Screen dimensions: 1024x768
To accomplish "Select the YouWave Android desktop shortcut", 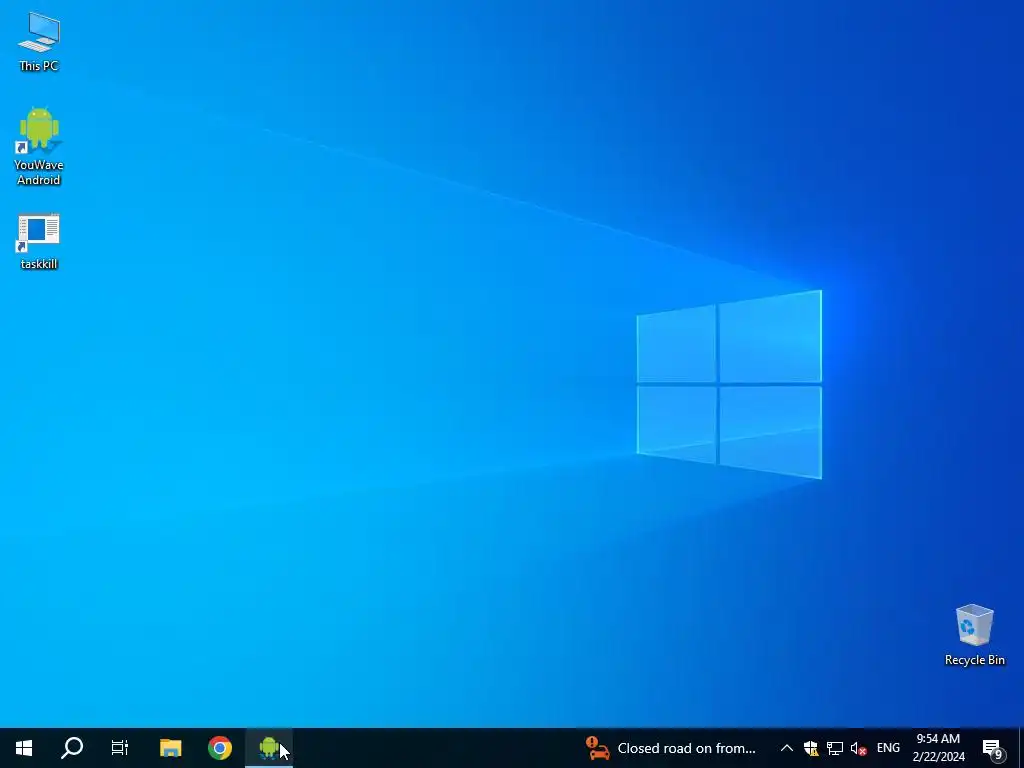I will coord(39,146).
